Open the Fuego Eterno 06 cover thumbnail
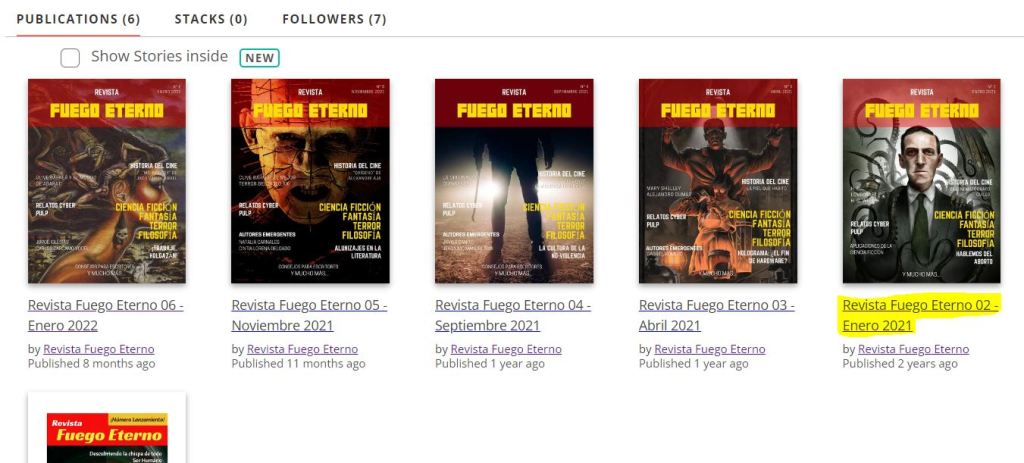This screenshot has width=1024, height=463. point(106,181)
